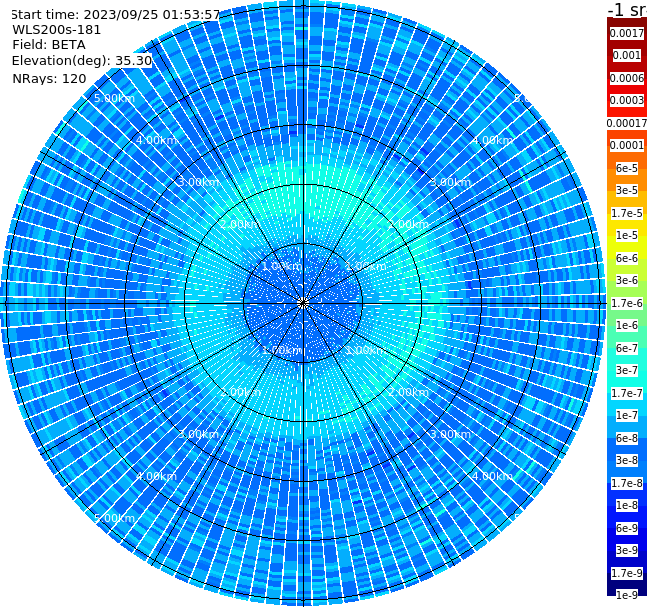Select the 1.7e-6 colorbar label
Image resolution: width=647 pixels, height=607 pixels.
coord(626,303)
